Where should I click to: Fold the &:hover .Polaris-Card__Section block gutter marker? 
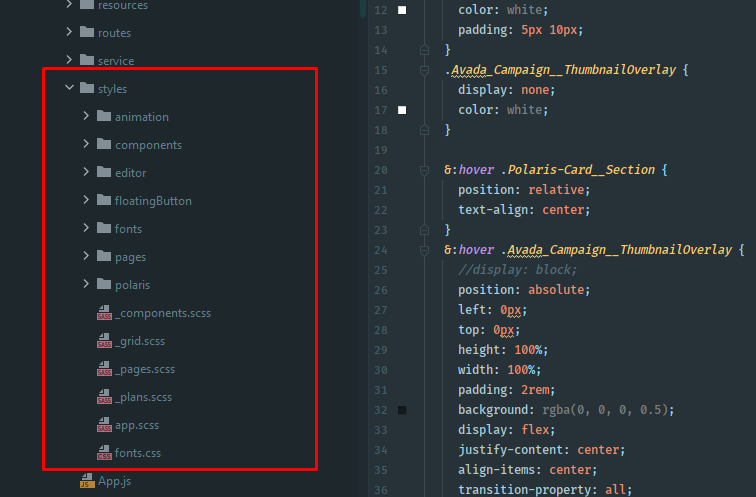(424, 170)
